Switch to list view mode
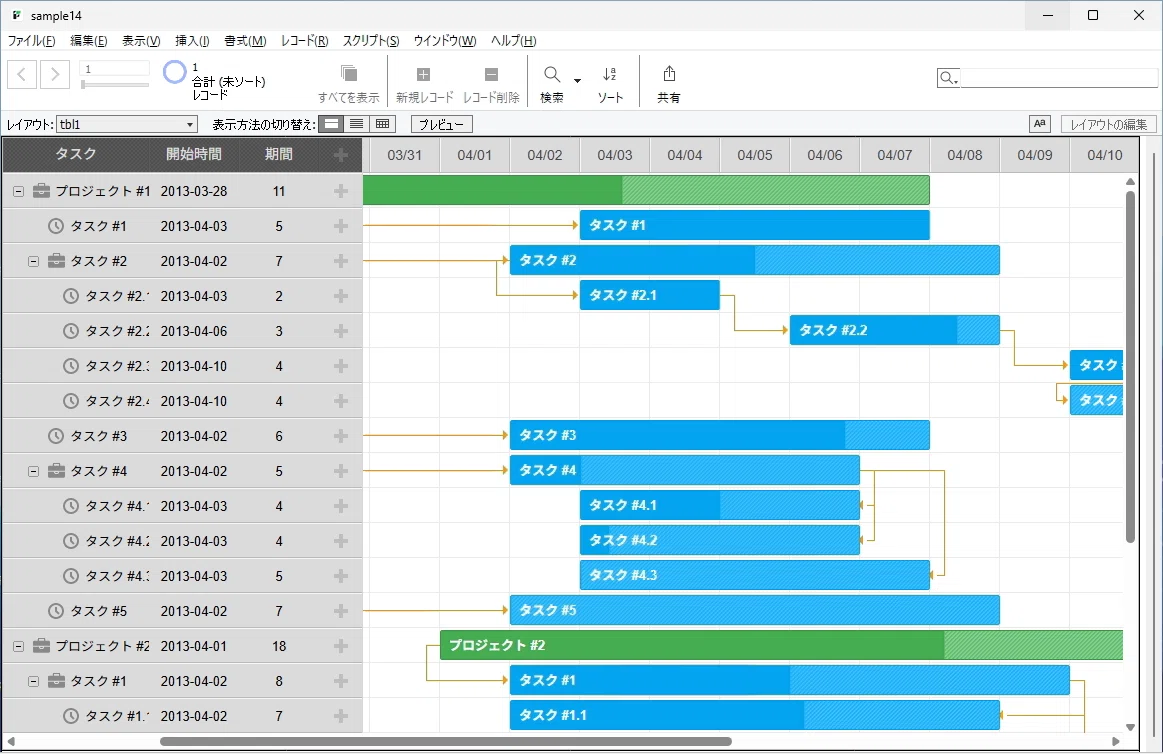Viewport: 1163px width, 754px height. tap(357, 124)
